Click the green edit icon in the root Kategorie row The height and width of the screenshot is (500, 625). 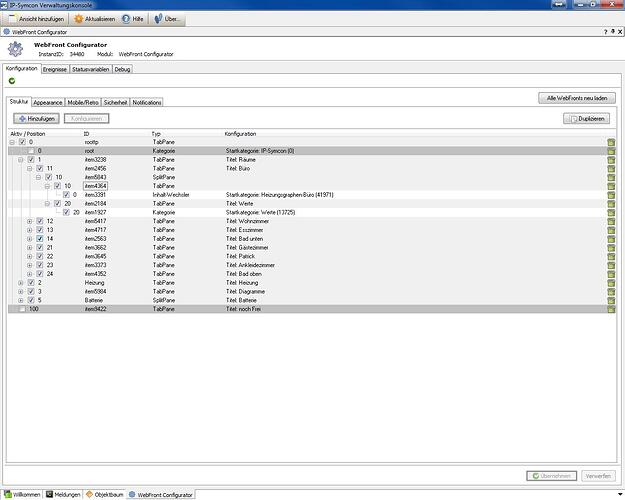pyautogui.click(x=611, y=151)
